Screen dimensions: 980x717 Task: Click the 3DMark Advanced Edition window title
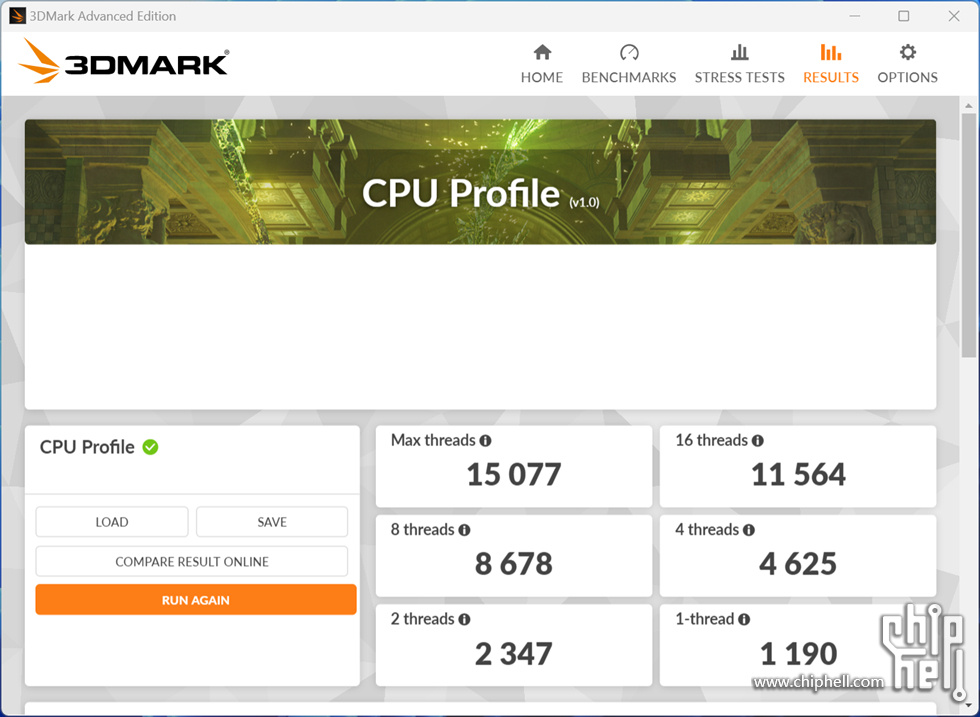point(102,16)
